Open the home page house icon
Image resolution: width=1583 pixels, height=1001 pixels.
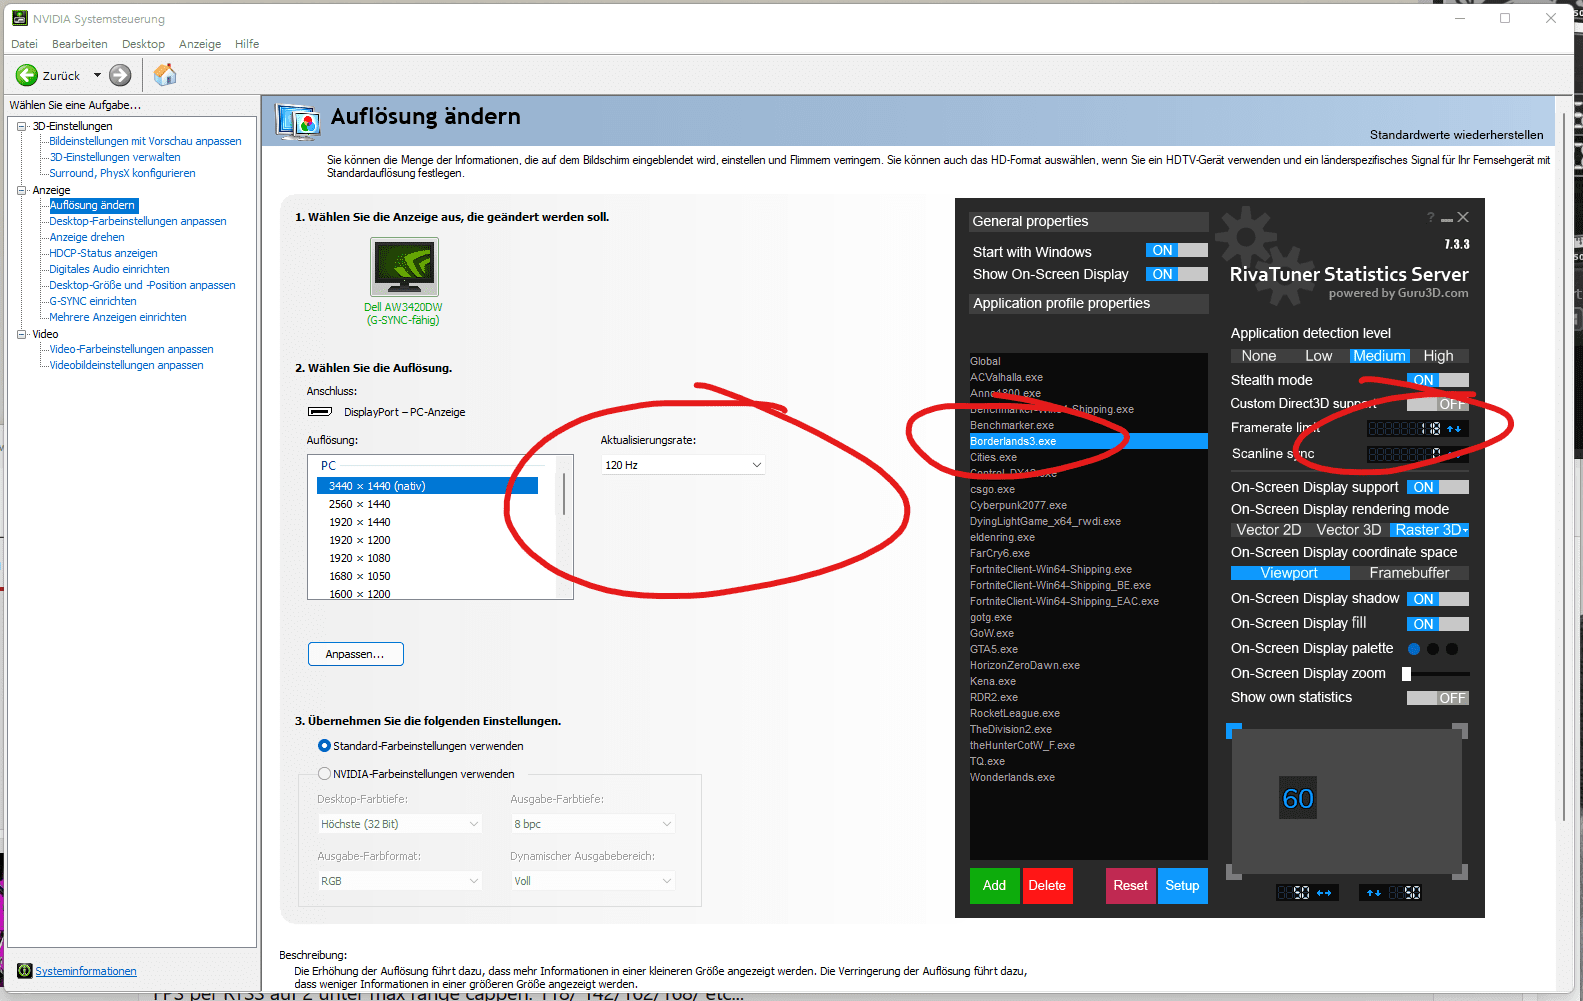click(165, 75)
